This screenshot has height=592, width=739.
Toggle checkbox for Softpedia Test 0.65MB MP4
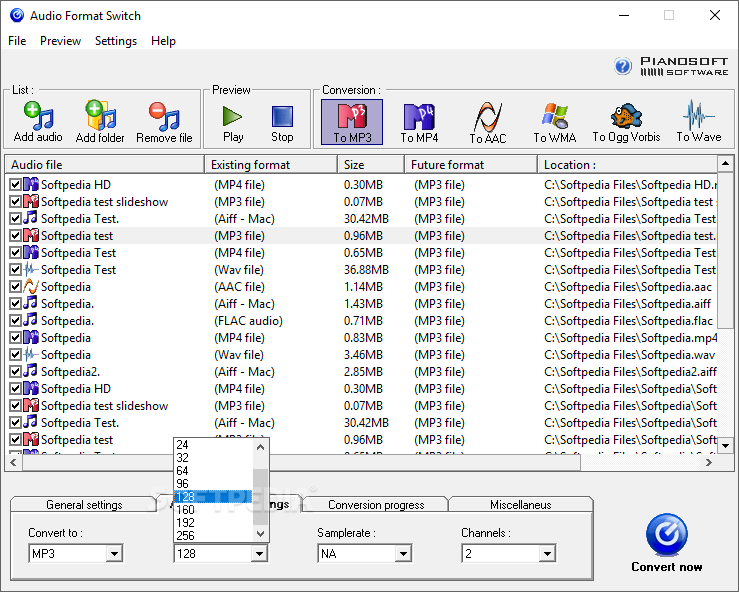[15, 253]
